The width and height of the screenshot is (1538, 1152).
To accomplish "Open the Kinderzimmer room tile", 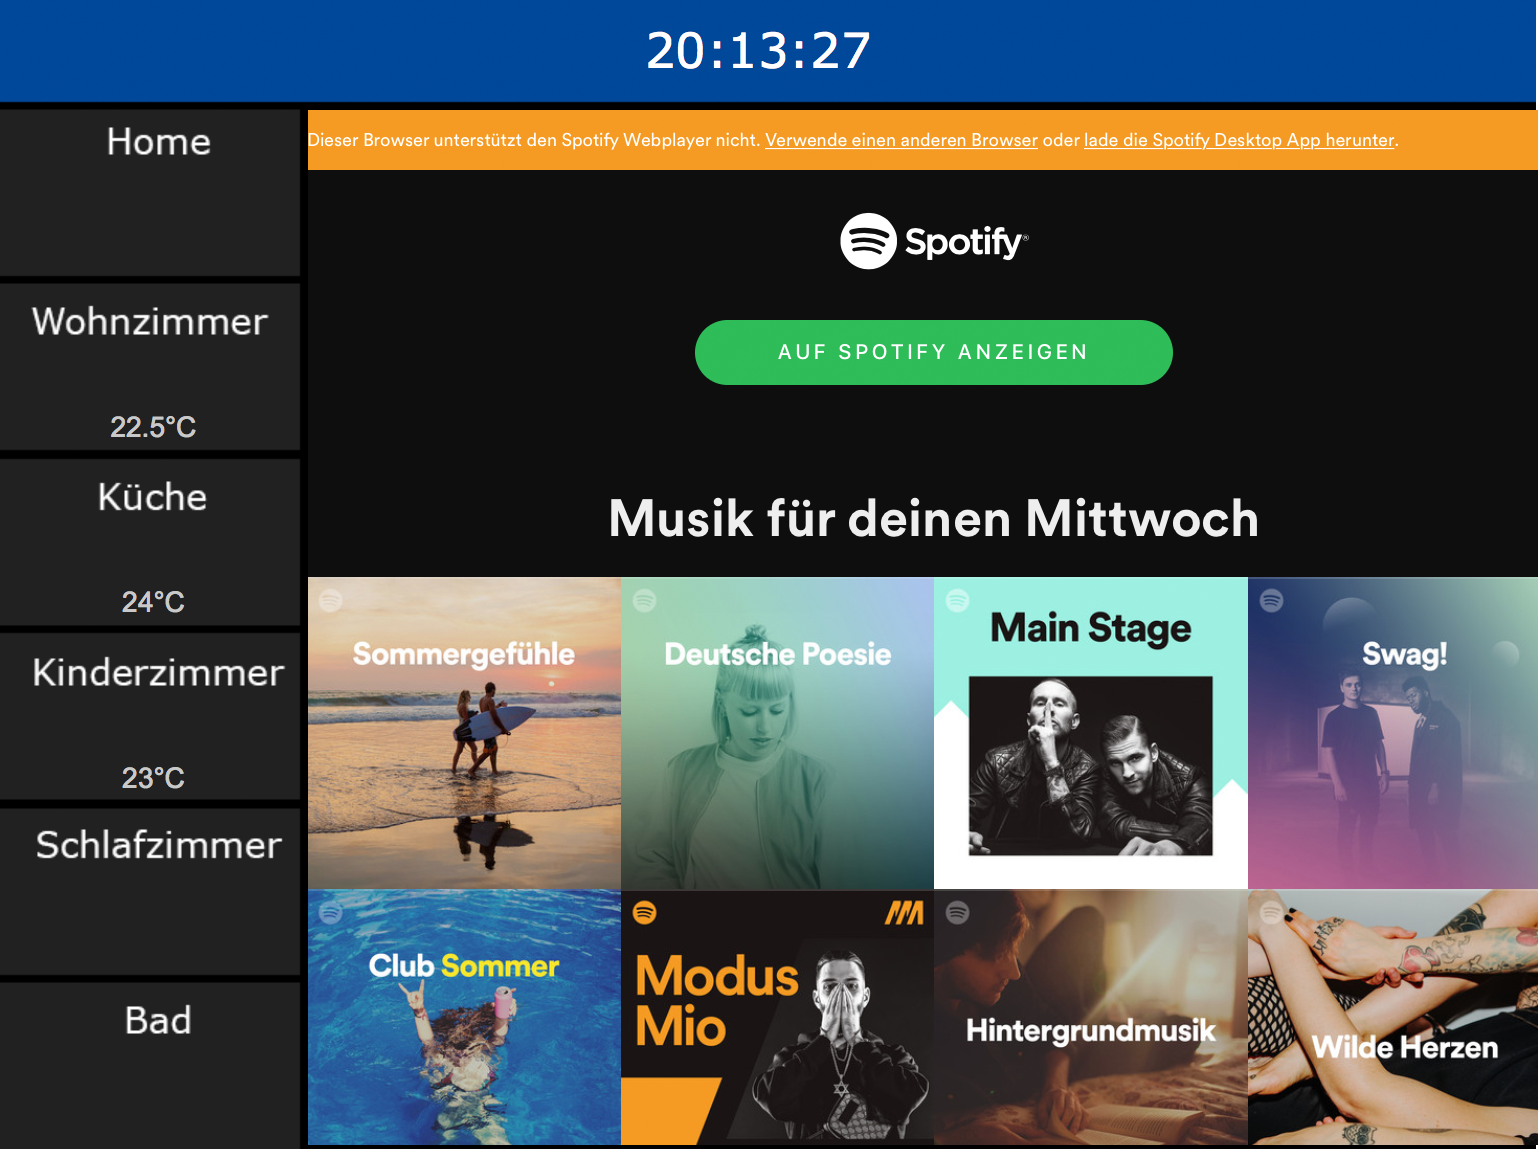I will 150,717.
